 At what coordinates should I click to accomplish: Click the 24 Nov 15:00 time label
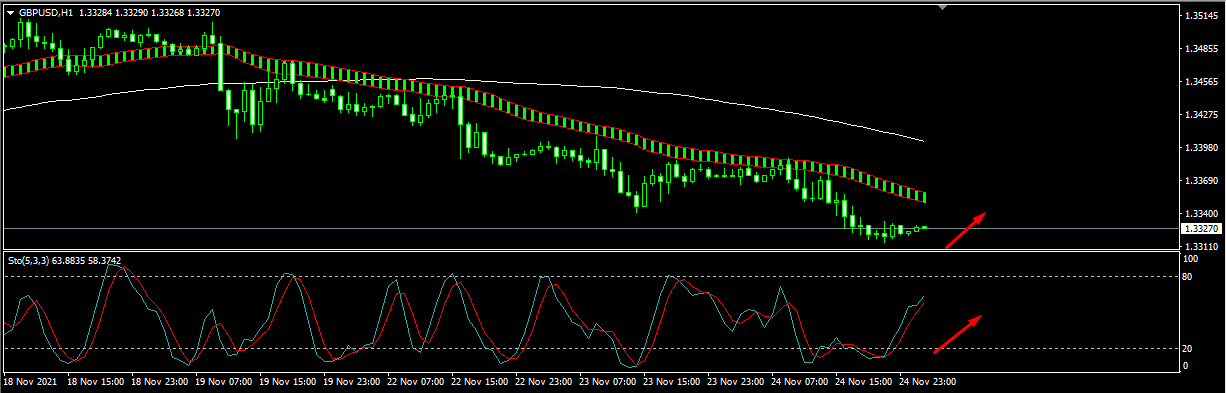[864, 381]
